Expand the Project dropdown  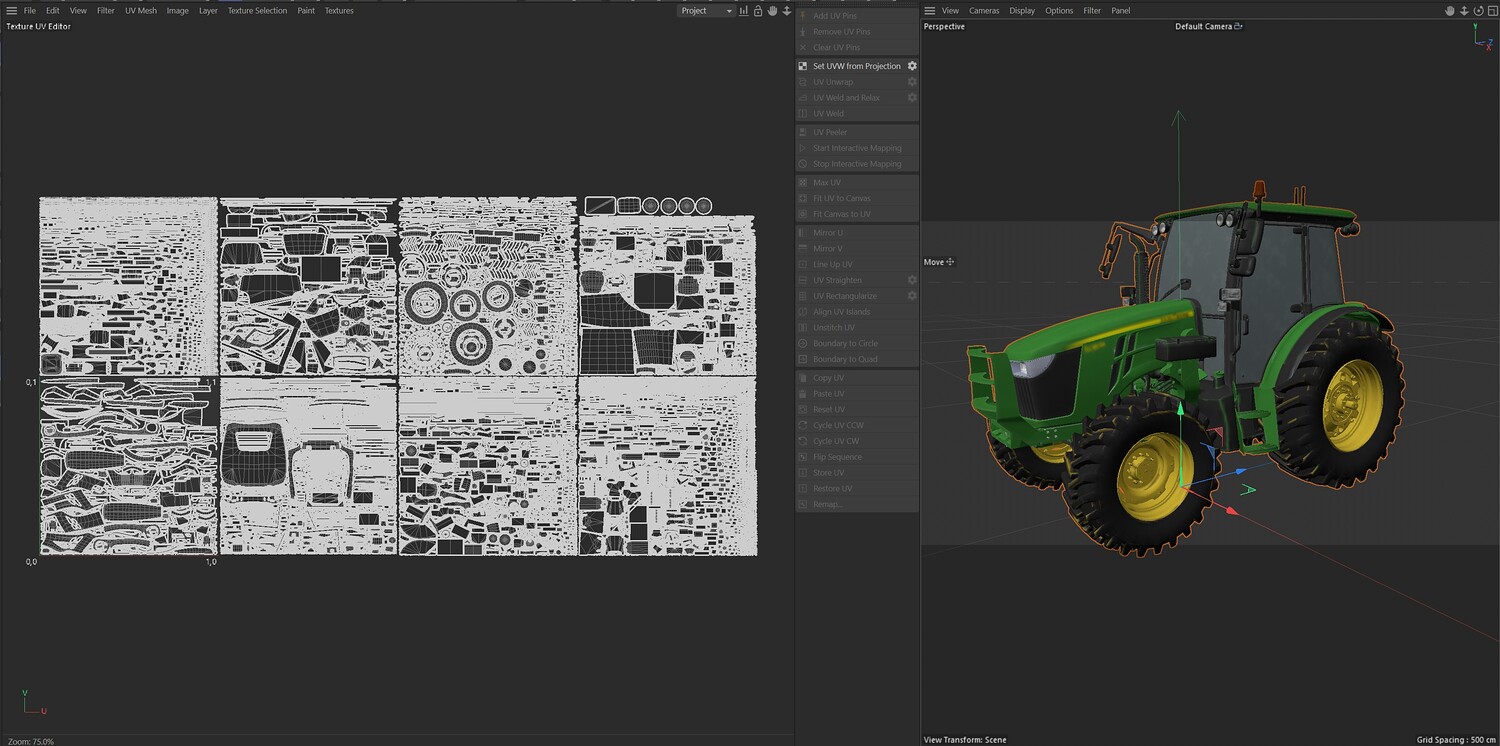pos(706,11)
